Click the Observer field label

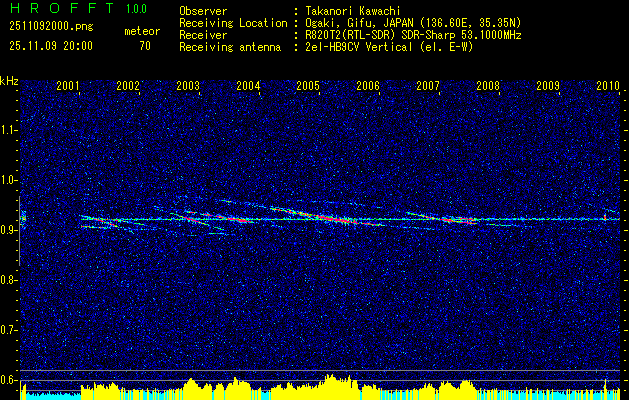point(203,11)
